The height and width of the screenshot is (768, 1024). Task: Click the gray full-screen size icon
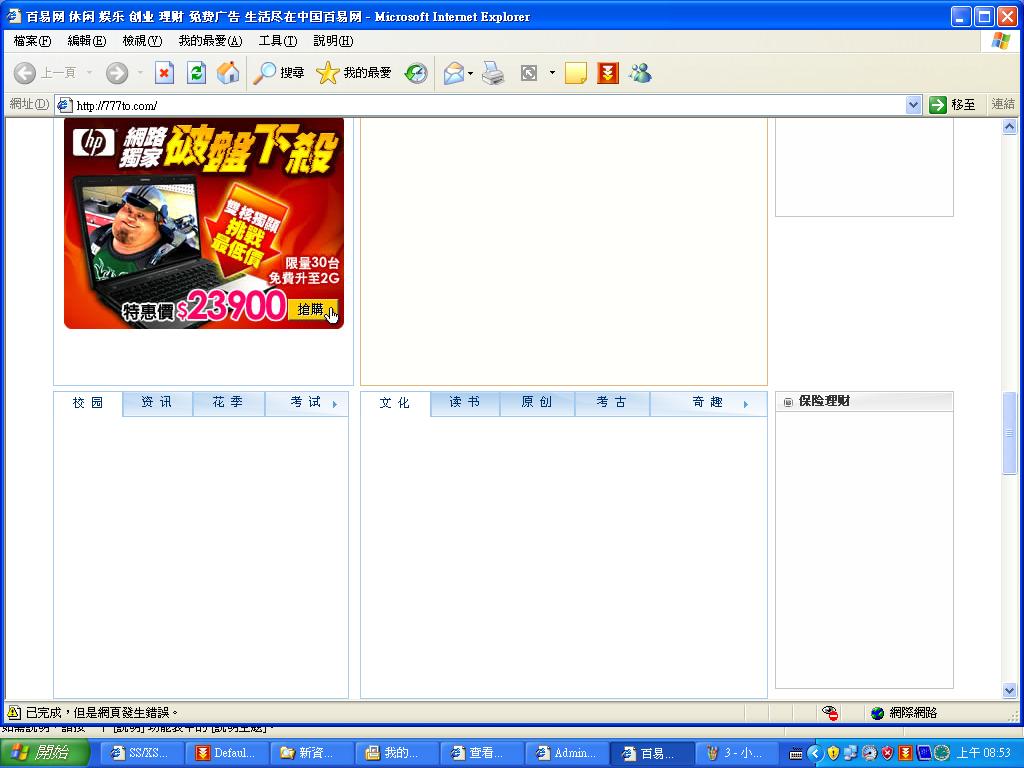coord(528,72)
